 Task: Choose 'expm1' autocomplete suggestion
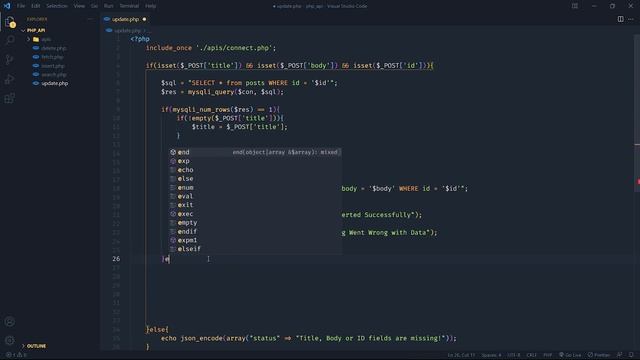(x=255, y=240)
